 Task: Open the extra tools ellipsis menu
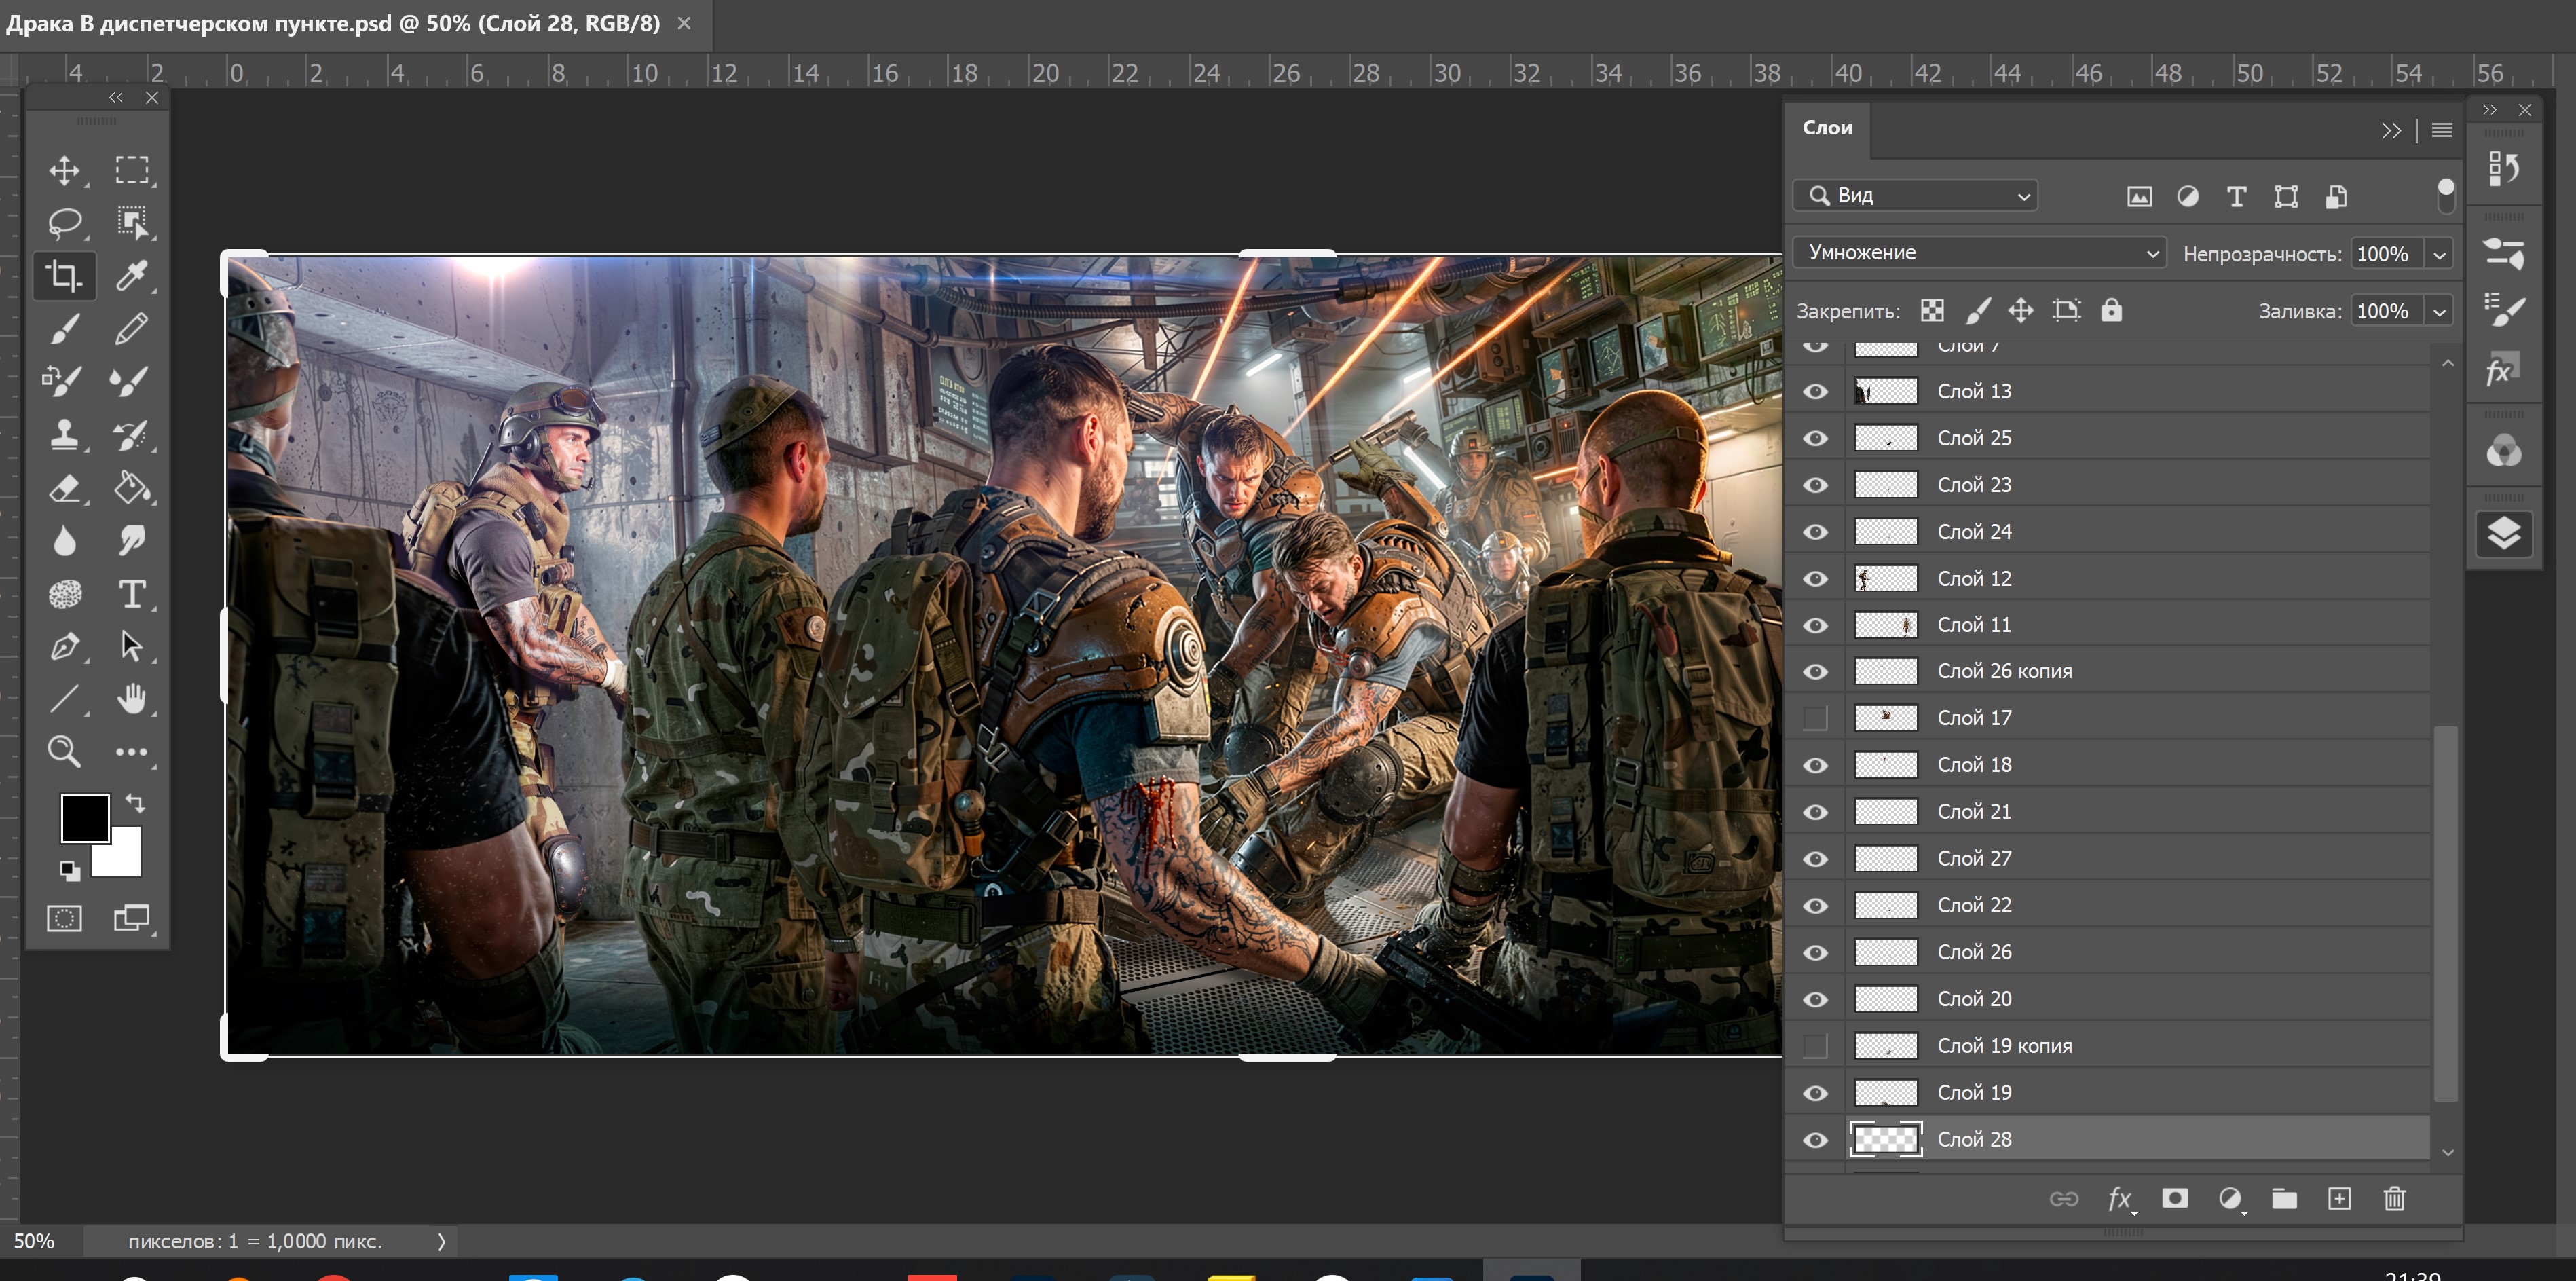point(132,751)
